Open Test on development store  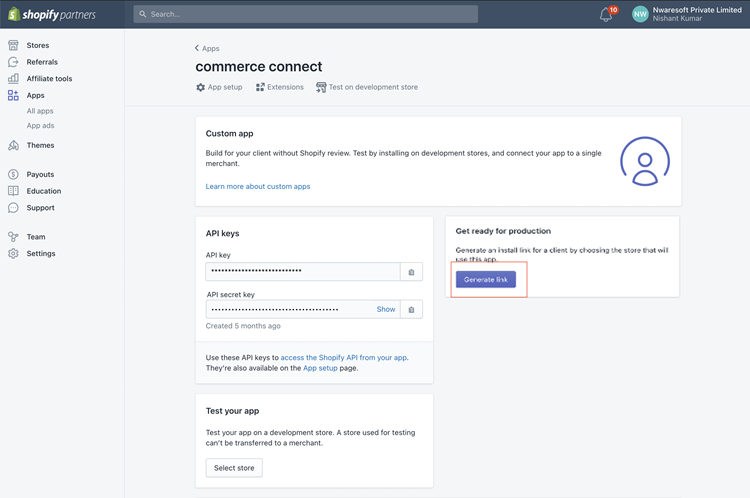pyautogui.click(x=366, y=87)
